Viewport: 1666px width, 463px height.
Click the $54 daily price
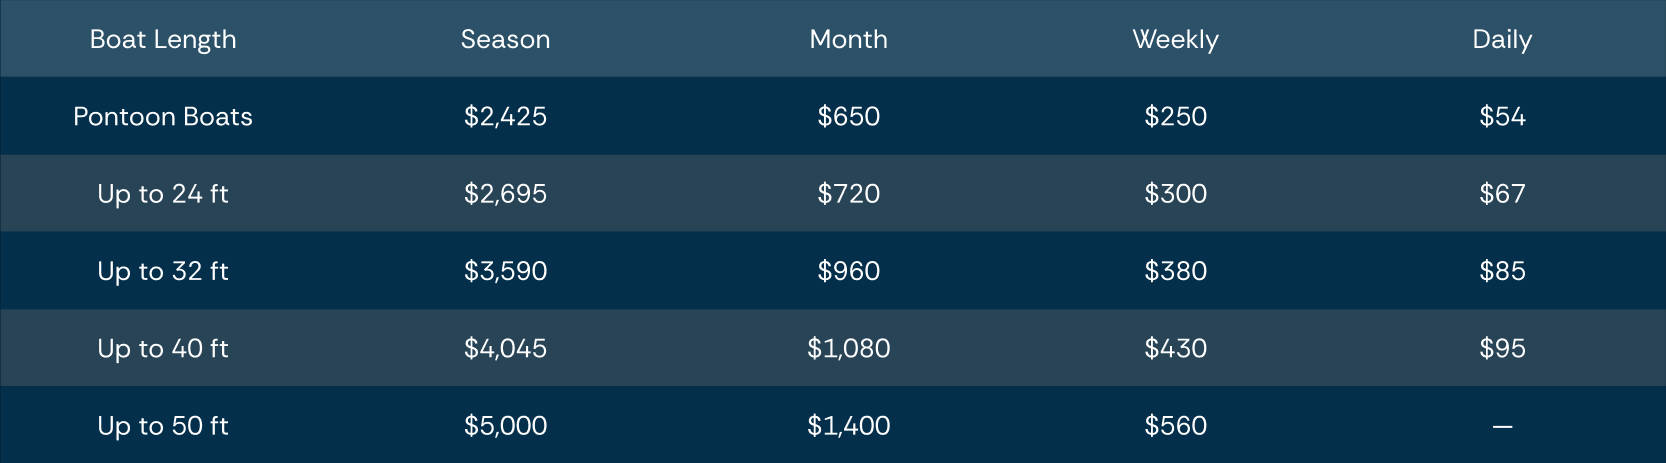[x=1501, y=116]
